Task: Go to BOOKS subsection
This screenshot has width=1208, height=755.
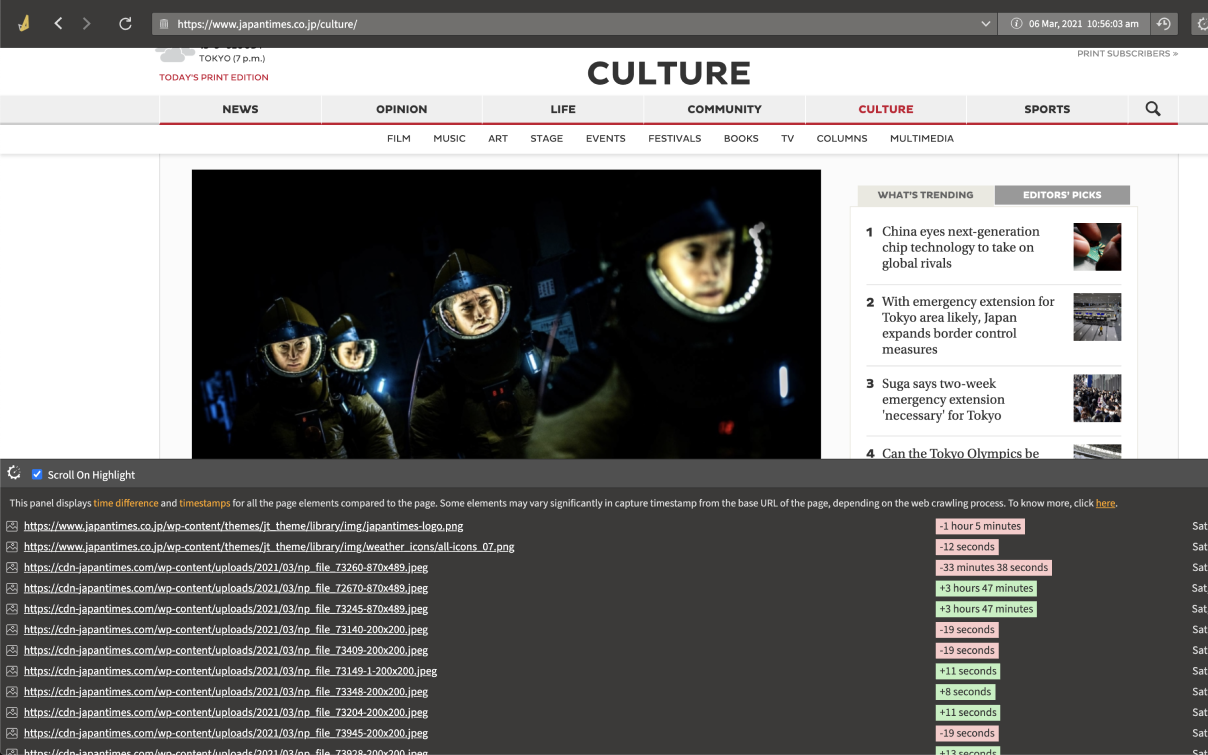Action: pos(741,139)
